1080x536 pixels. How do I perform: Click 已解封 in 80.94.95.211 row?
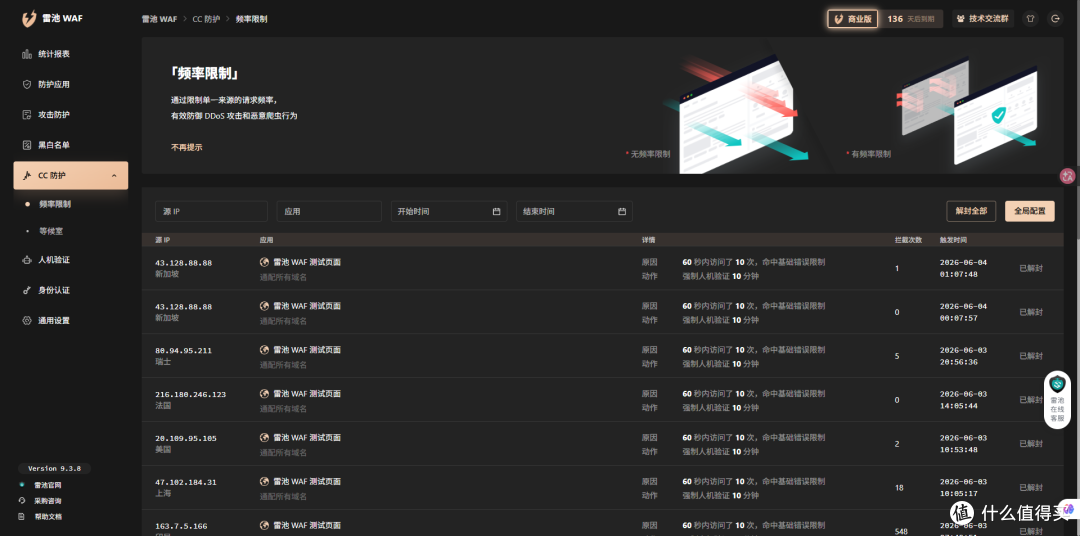pos(1031,356)
